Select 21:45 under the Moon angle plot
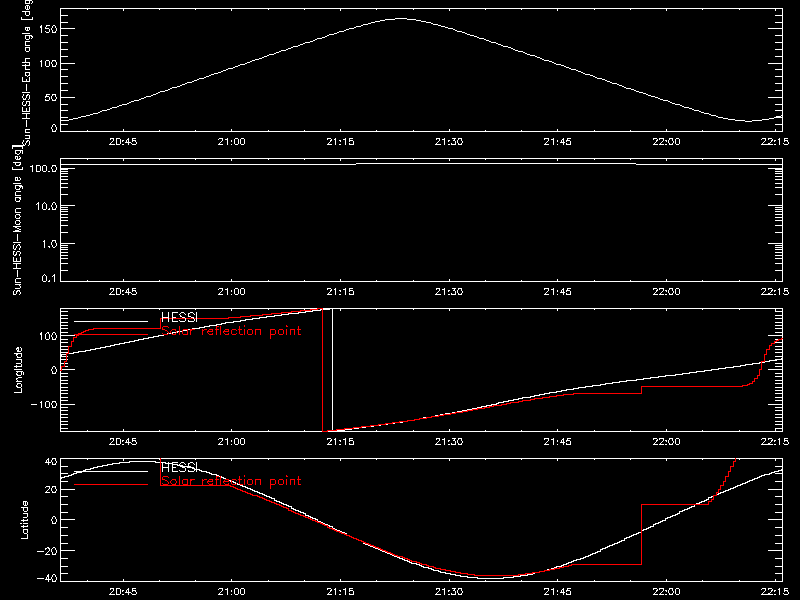 tap(558, 292)
